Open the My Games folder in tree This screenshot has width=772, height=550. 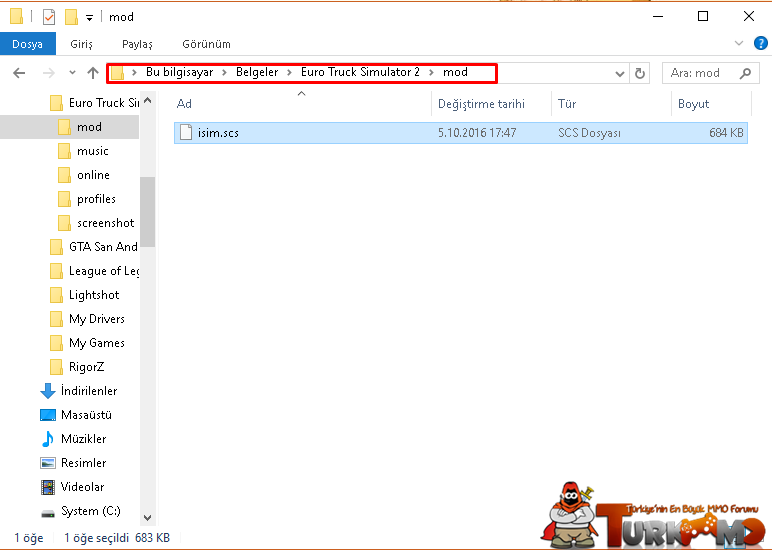(87, 343)
